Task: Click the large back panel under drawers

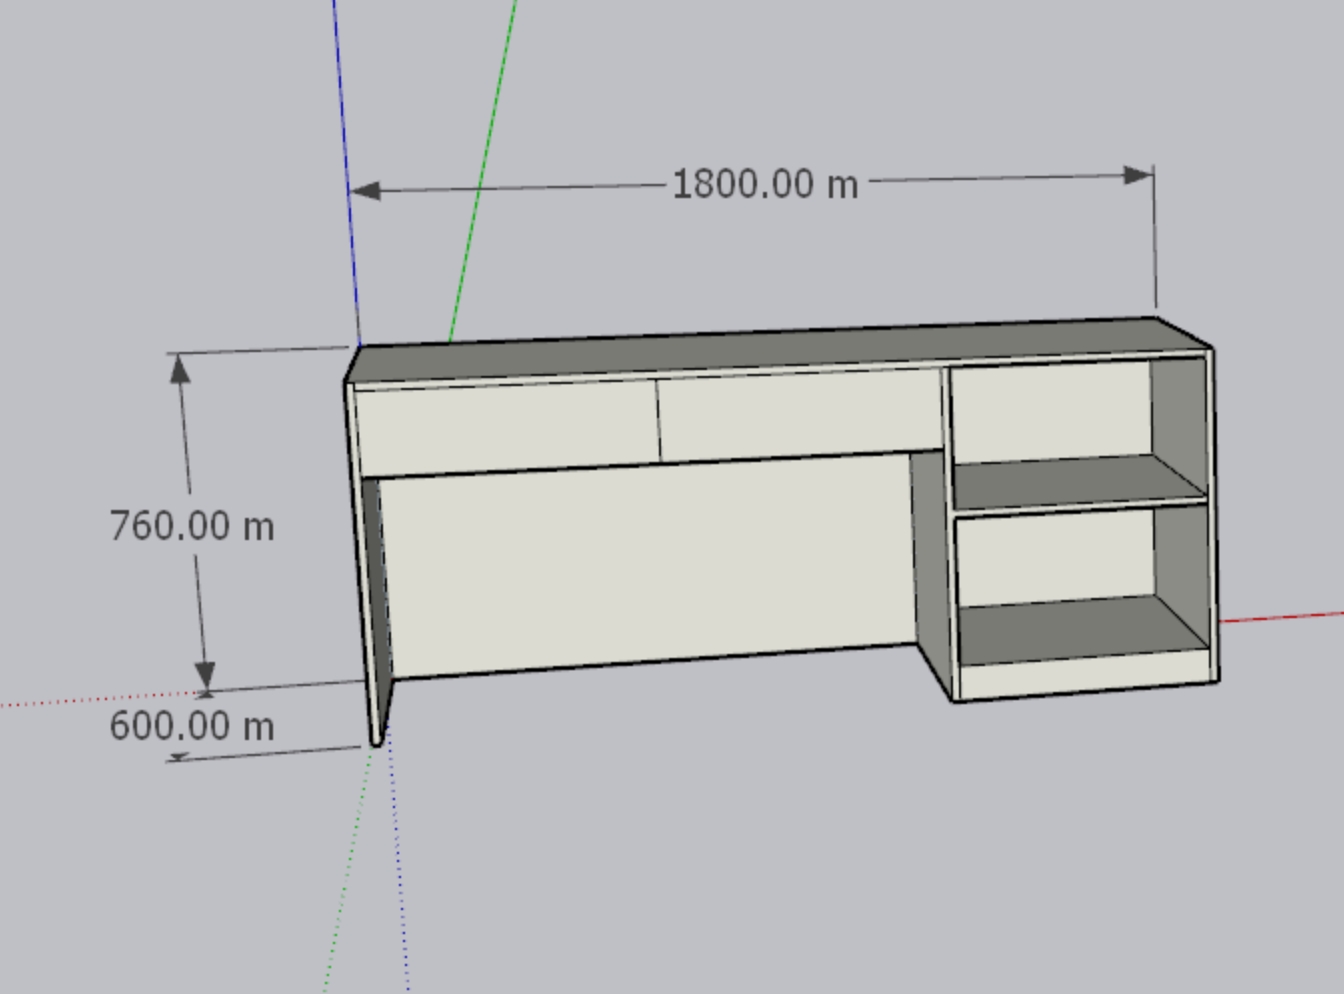Action: coord(650,565)
